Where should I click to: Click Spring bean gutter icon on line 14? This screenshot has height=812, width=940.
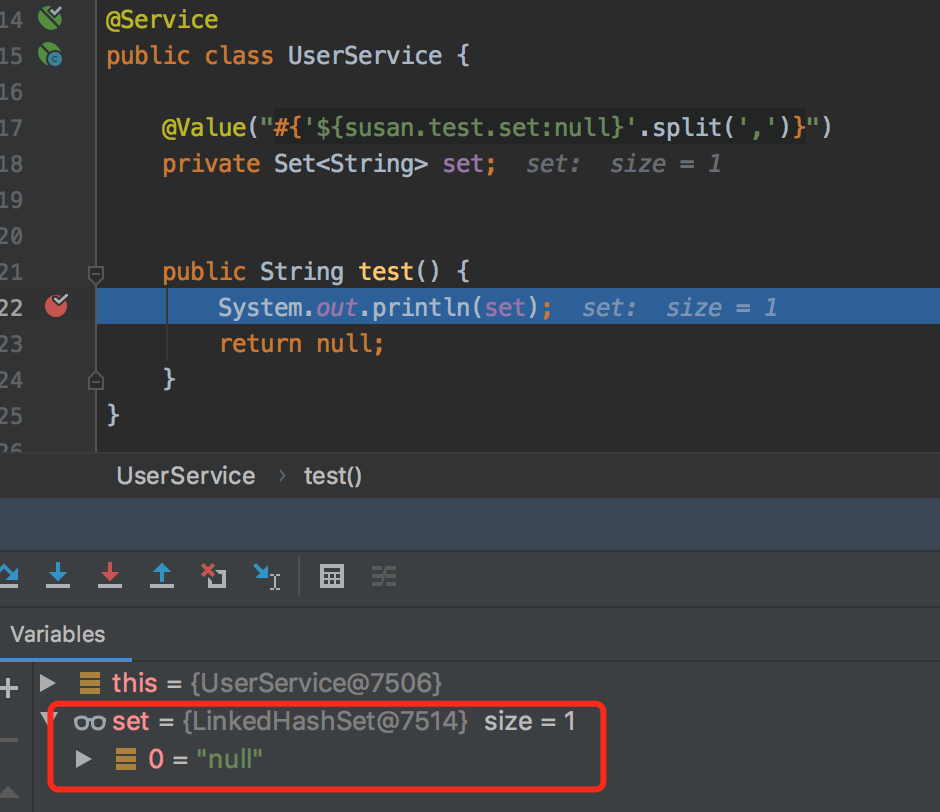[x=50, y=17]
